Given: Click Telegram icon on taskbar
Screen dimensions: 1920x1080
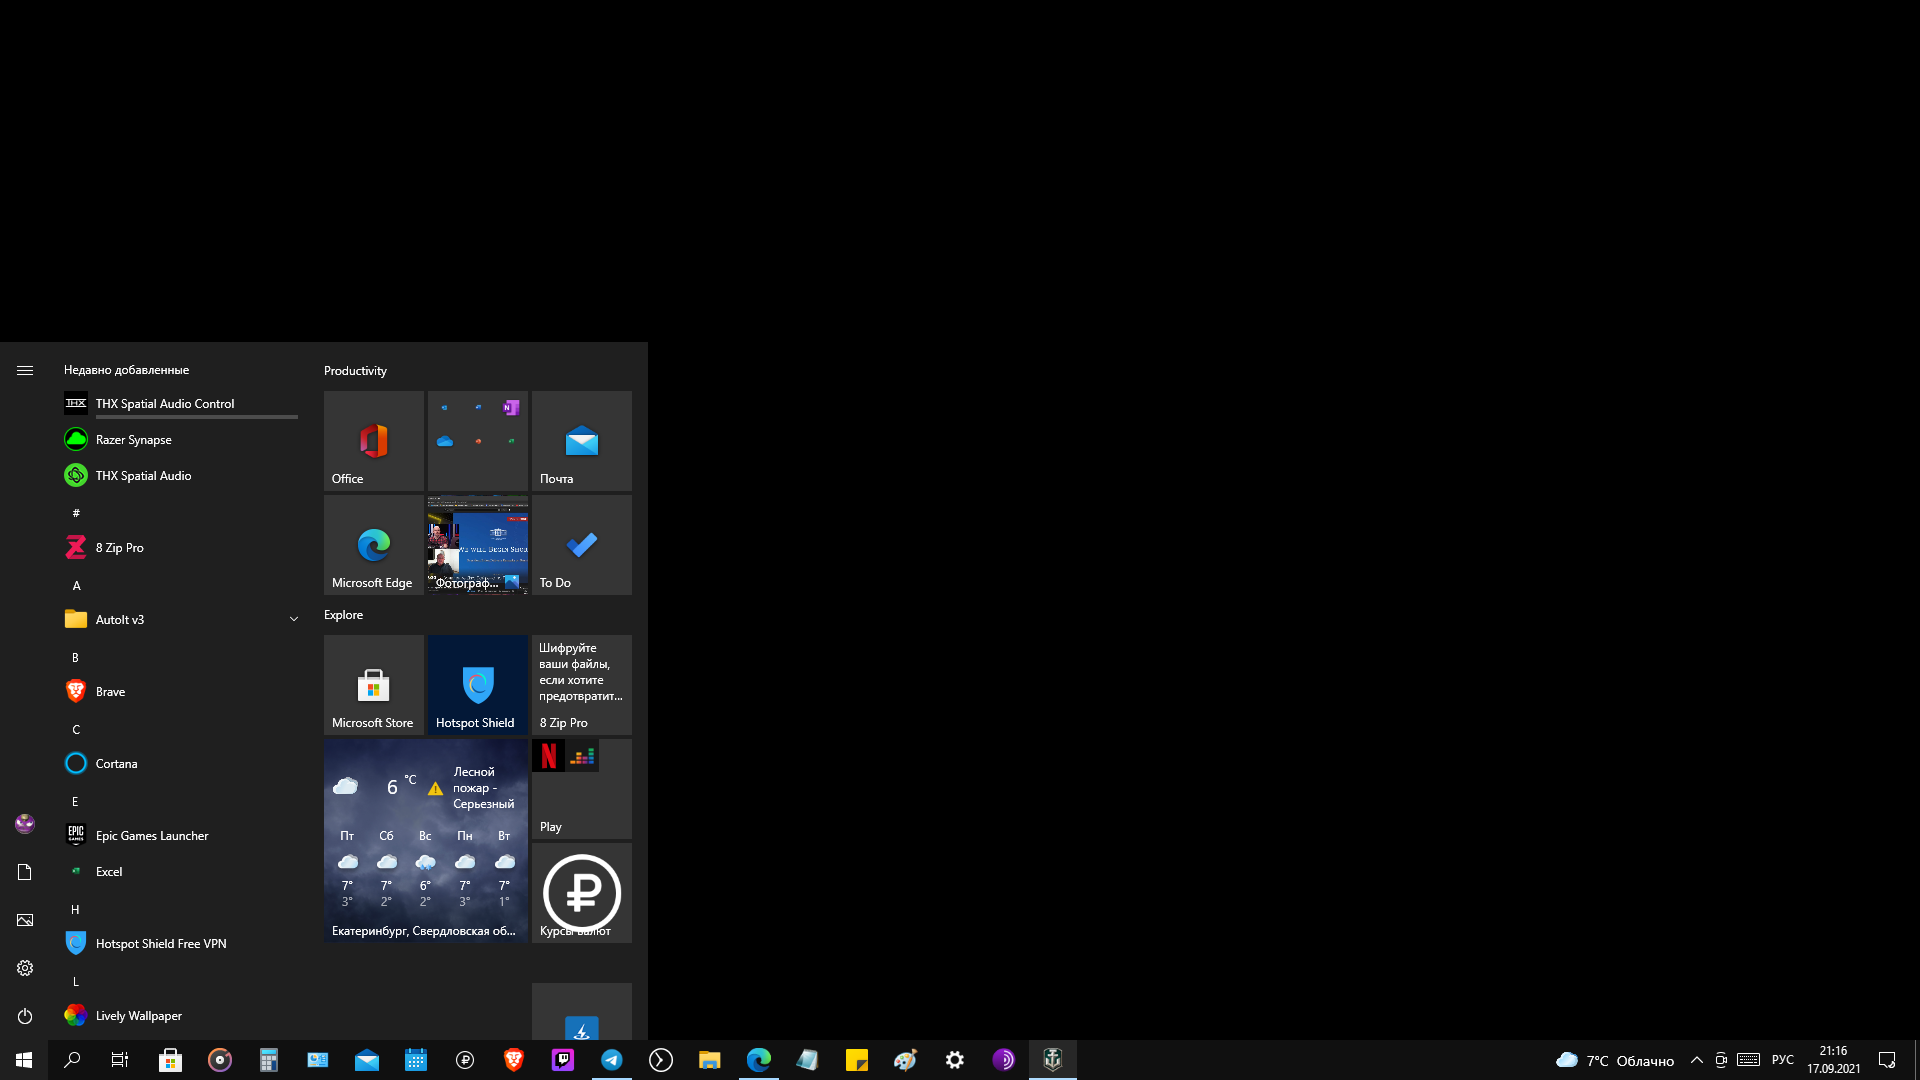Looking at the screenshot, I should point(612,1060).
